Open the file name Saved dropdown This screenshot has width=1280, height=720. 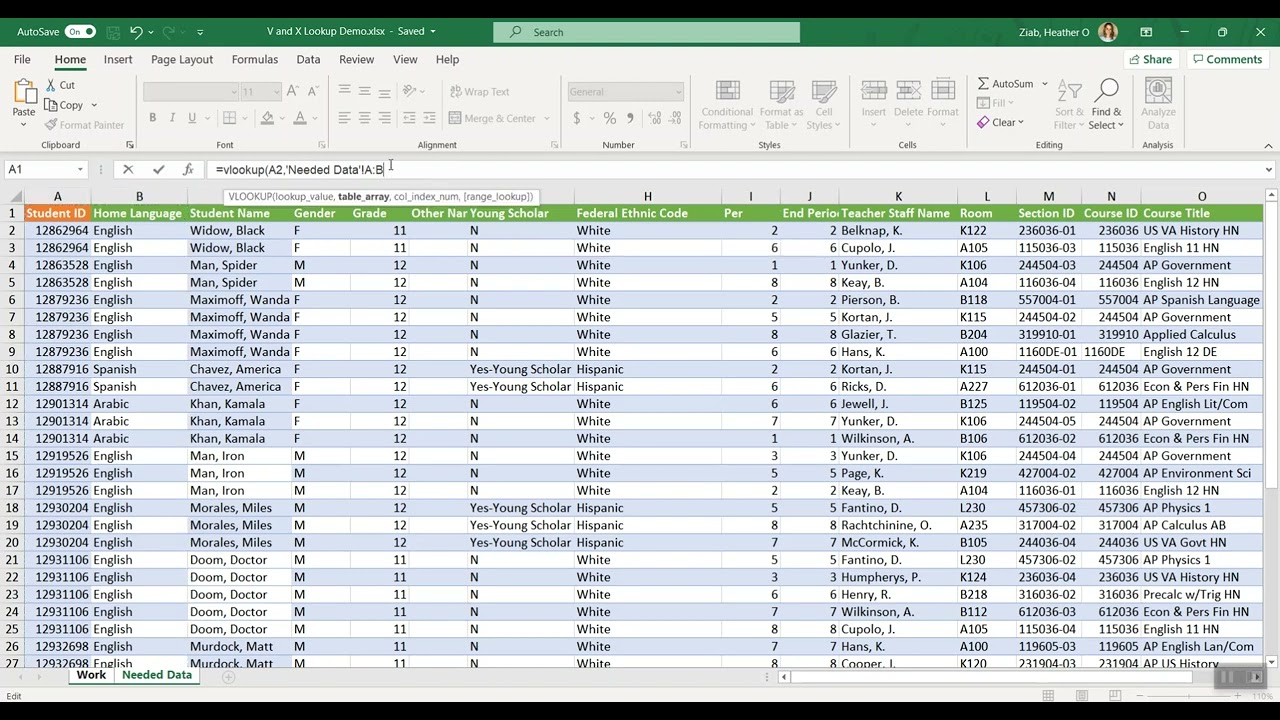pos(433,32)
